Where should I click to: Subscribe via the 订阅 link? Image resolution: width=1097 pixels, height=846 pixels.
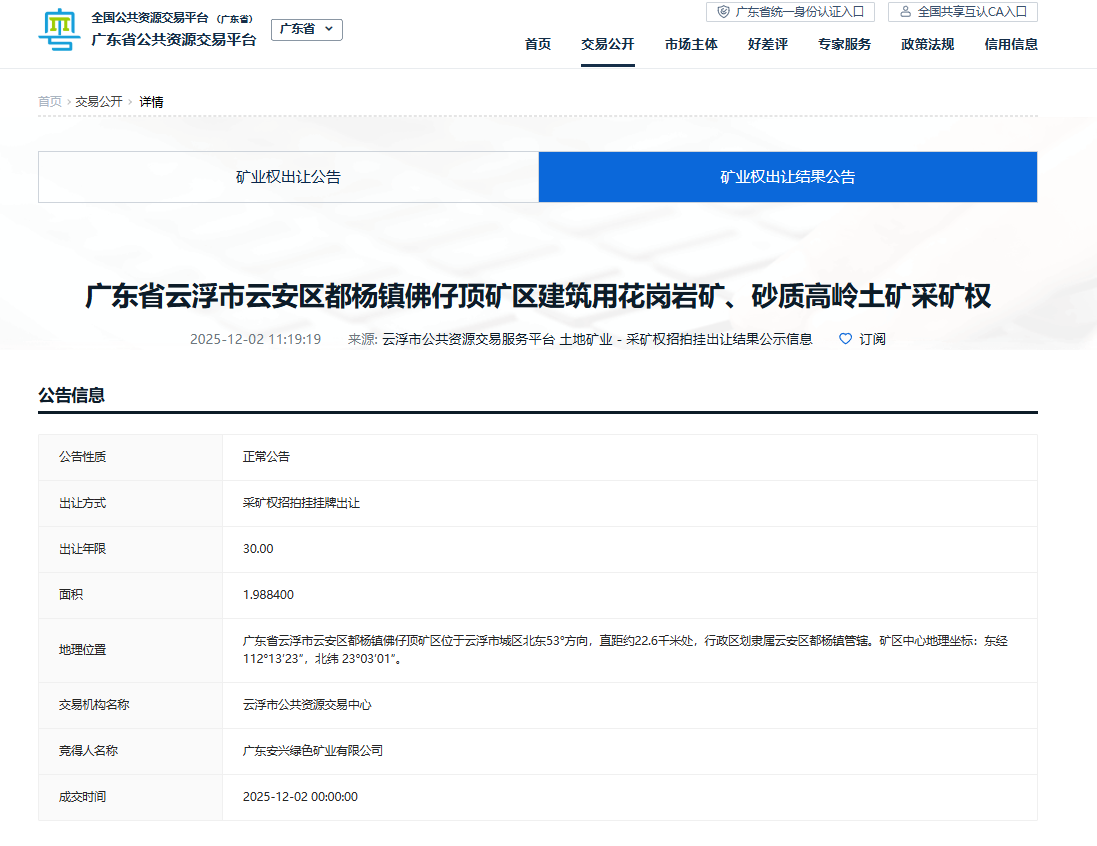click(x=872, y=339)
